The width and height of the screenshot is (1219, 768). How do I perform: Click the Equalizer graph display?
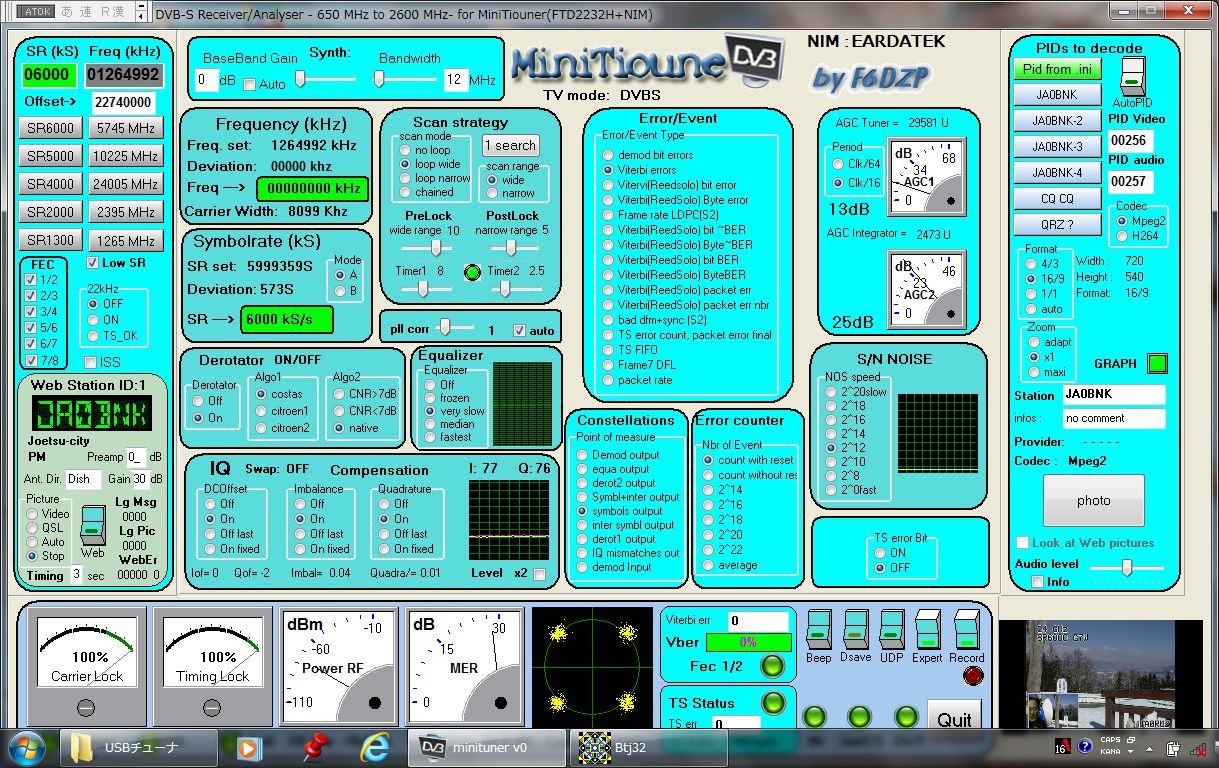(x=522, y=403)
